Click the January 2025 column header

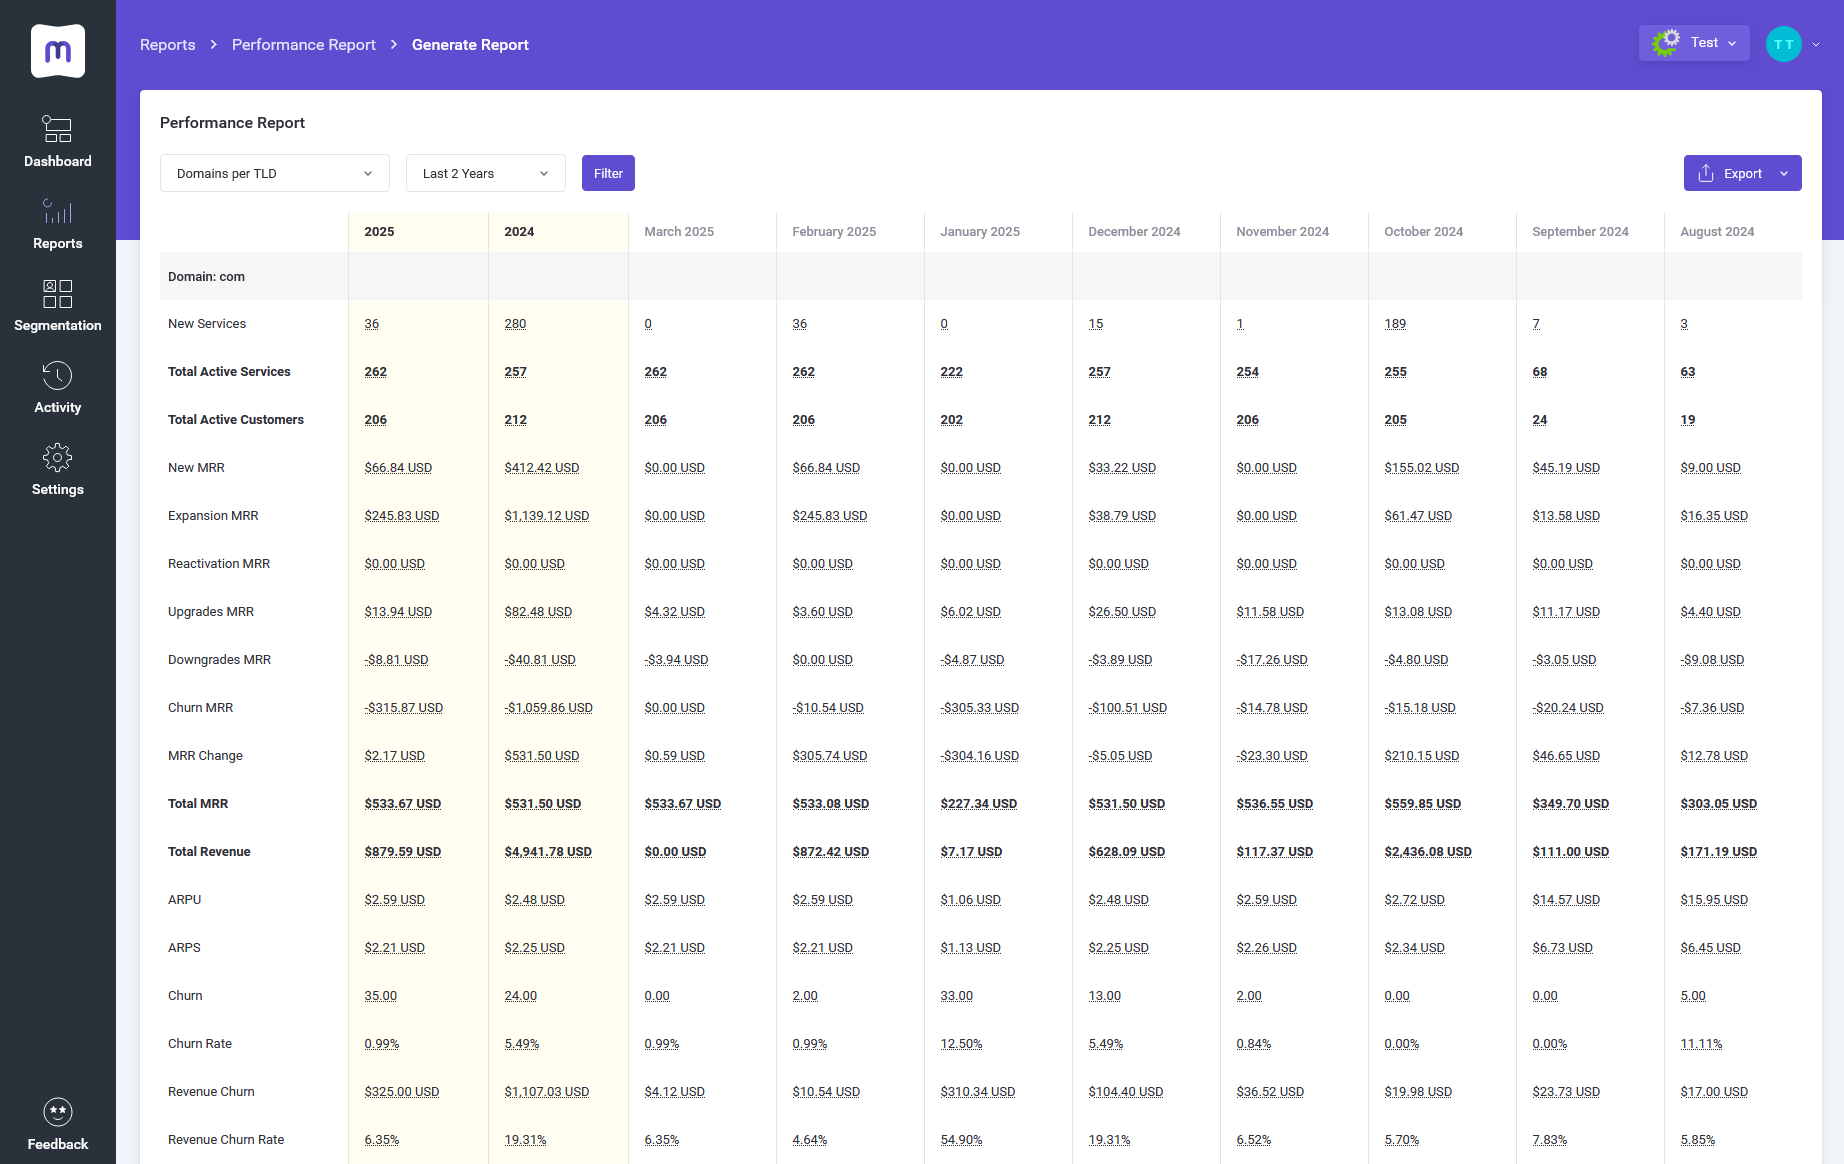(980, 231)
